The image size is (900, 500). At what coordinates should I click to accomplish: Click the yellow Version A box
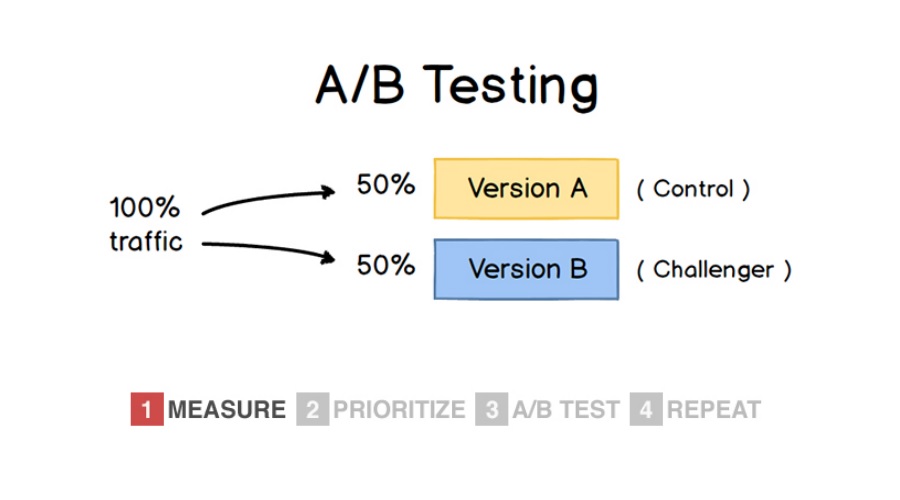coord(526,189)
